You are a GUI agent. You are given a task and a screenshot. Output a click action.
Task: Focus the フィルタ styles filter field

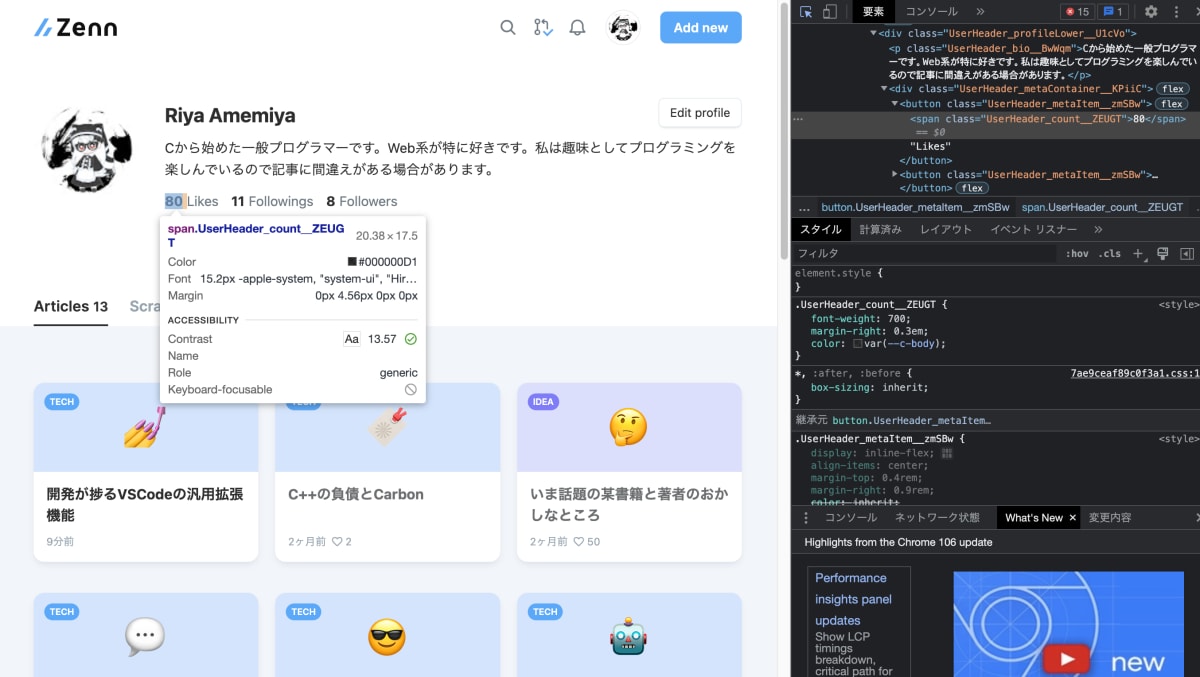pos(925,254)
